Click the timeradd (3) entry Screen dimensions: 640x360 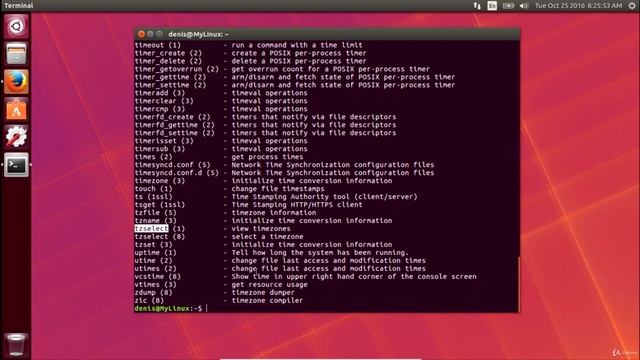click(x=160, y=93)
